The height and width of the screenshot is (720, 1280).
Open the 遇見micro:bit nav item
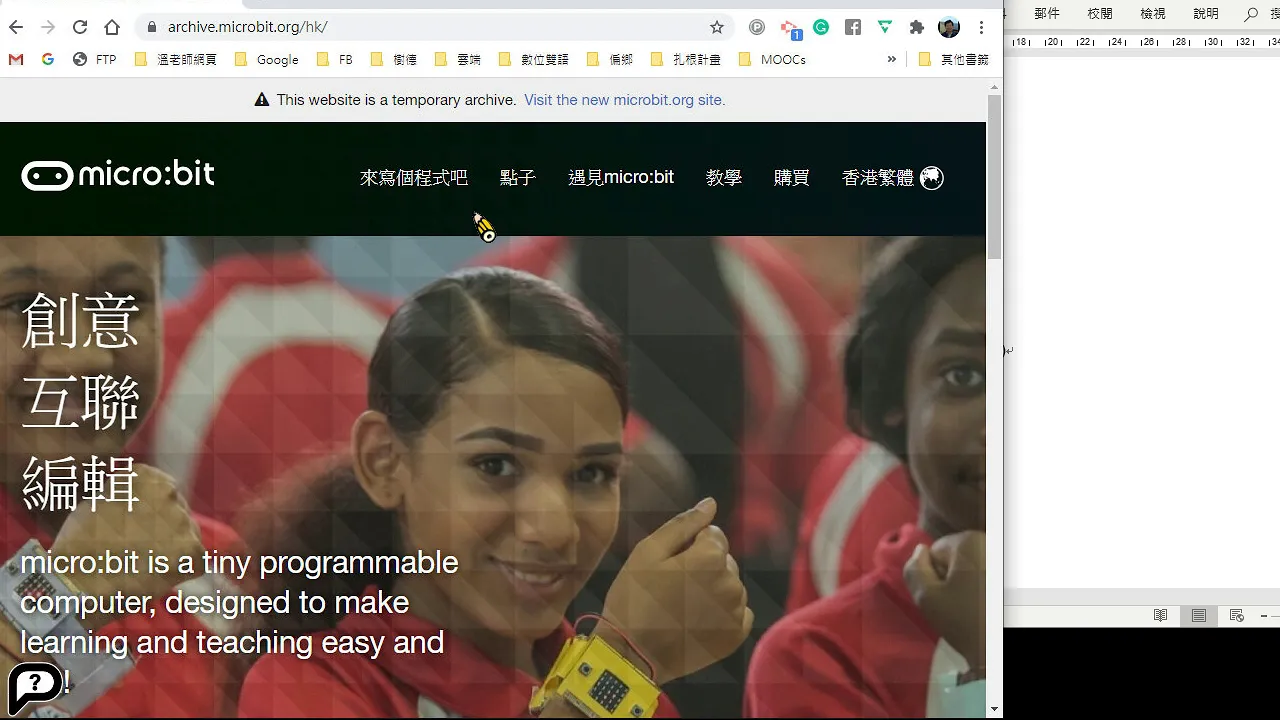coord(621,177)
